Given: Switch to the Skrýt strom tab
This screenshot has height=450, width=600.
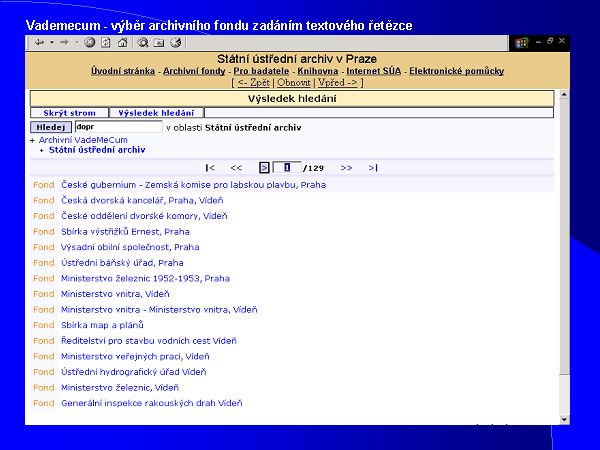Looking at the screenshot, I should (68, 114).
